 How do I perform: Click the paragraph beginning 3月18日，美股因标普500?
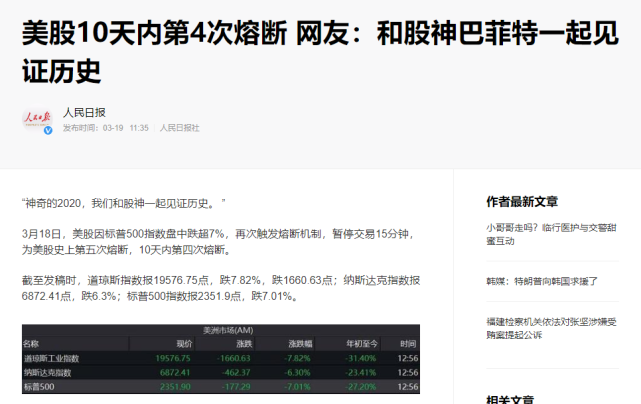point(219,242)
